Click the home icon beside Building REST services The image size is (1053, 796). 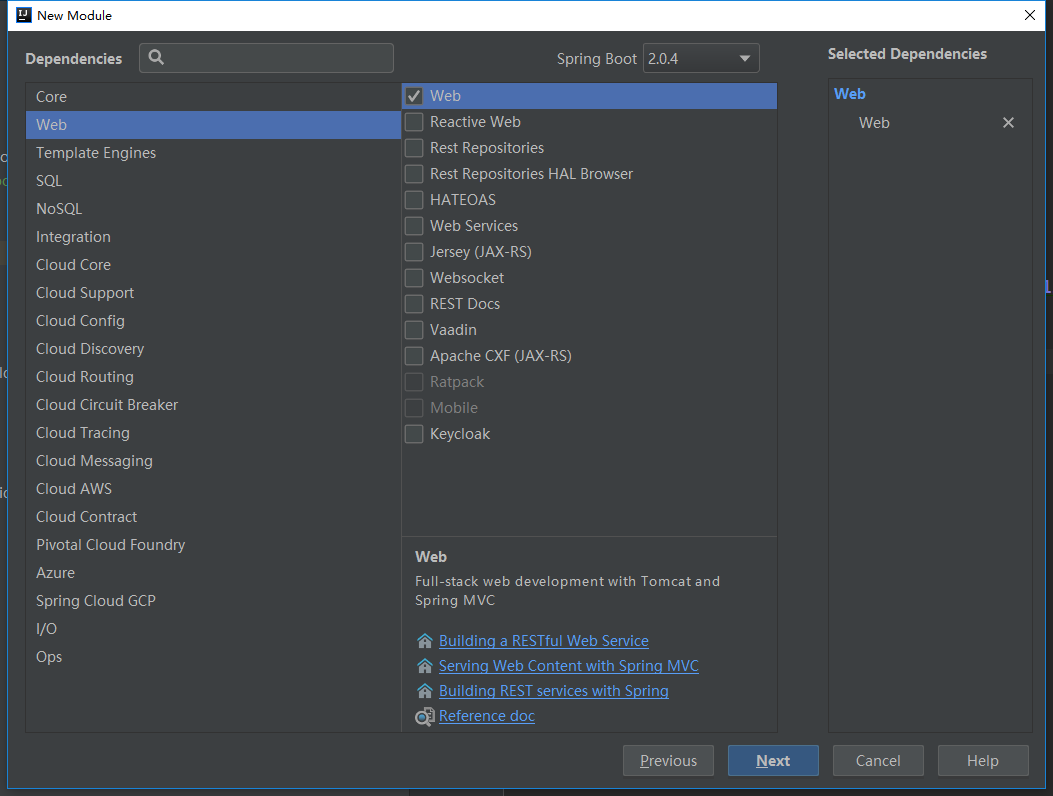425,691
